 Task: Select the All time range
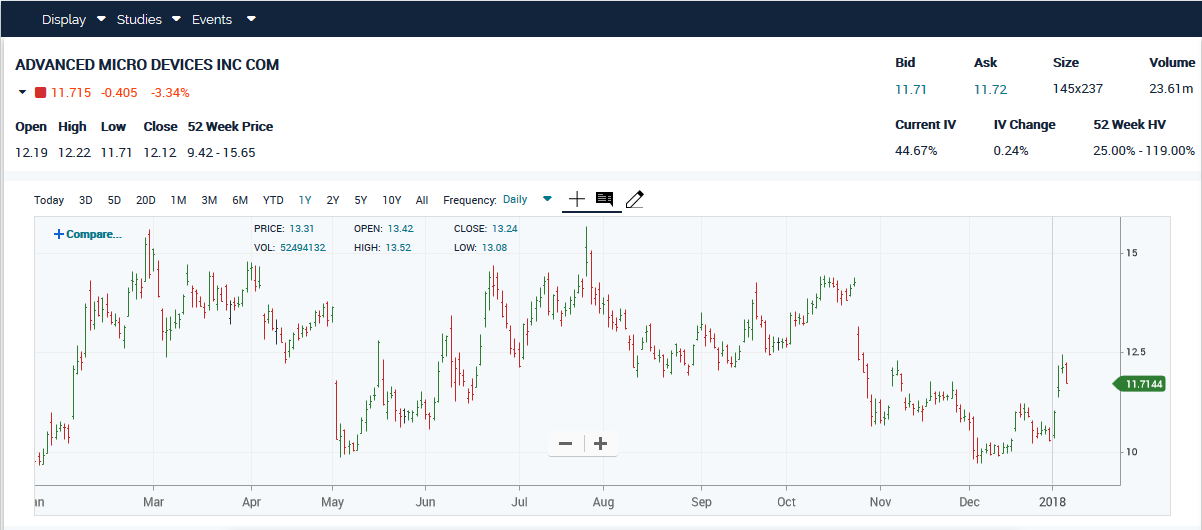422,200
